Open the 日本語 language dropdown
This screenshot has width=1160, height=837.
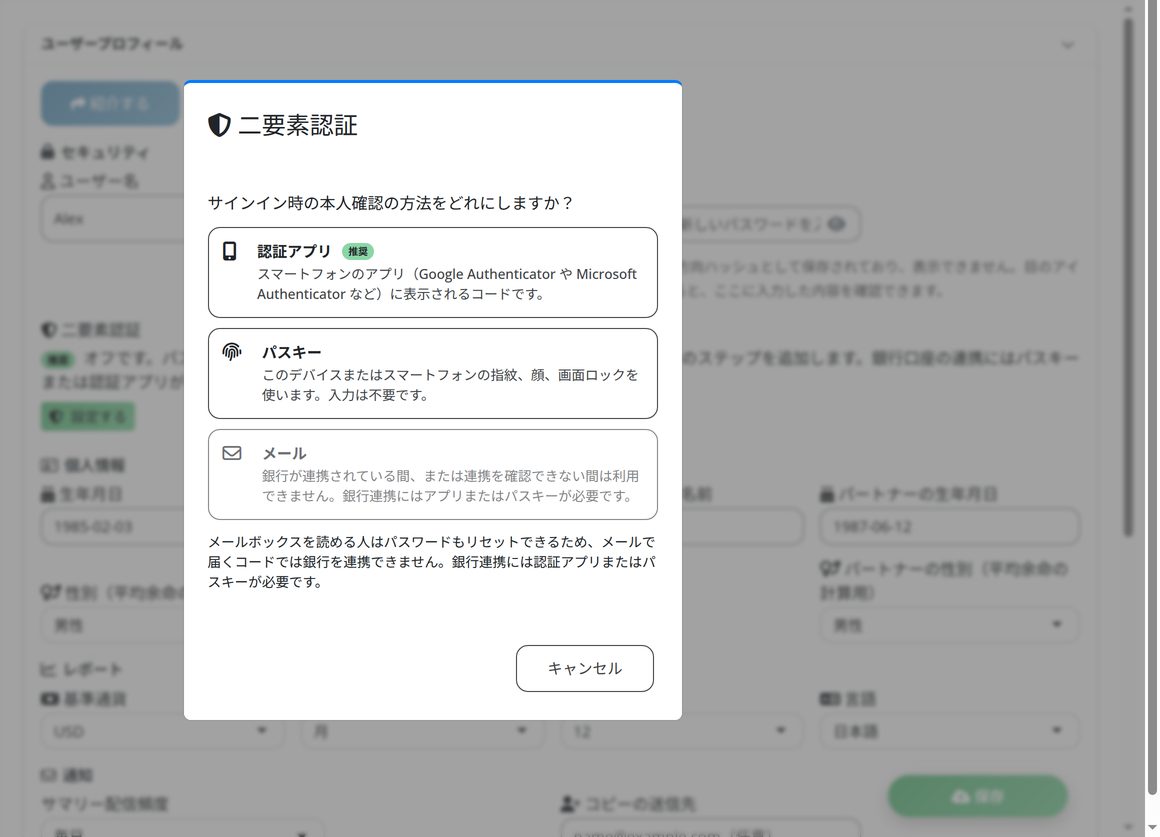(x=949, y=731)
